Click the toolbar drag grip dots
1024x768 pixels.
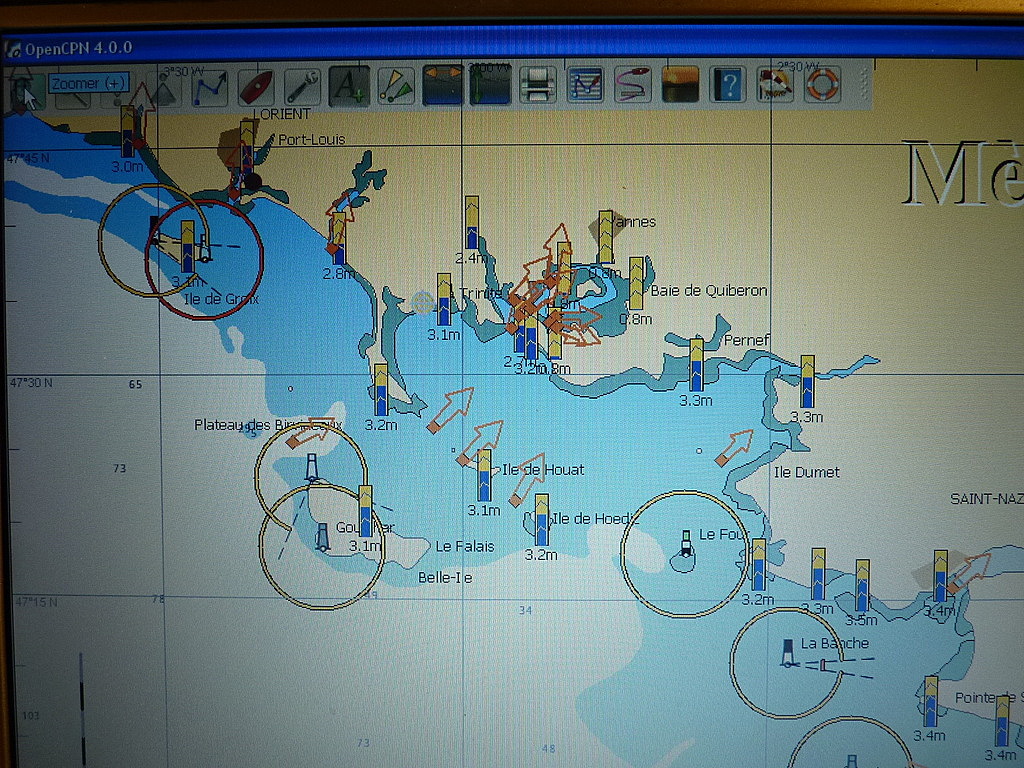click(862, 84)
